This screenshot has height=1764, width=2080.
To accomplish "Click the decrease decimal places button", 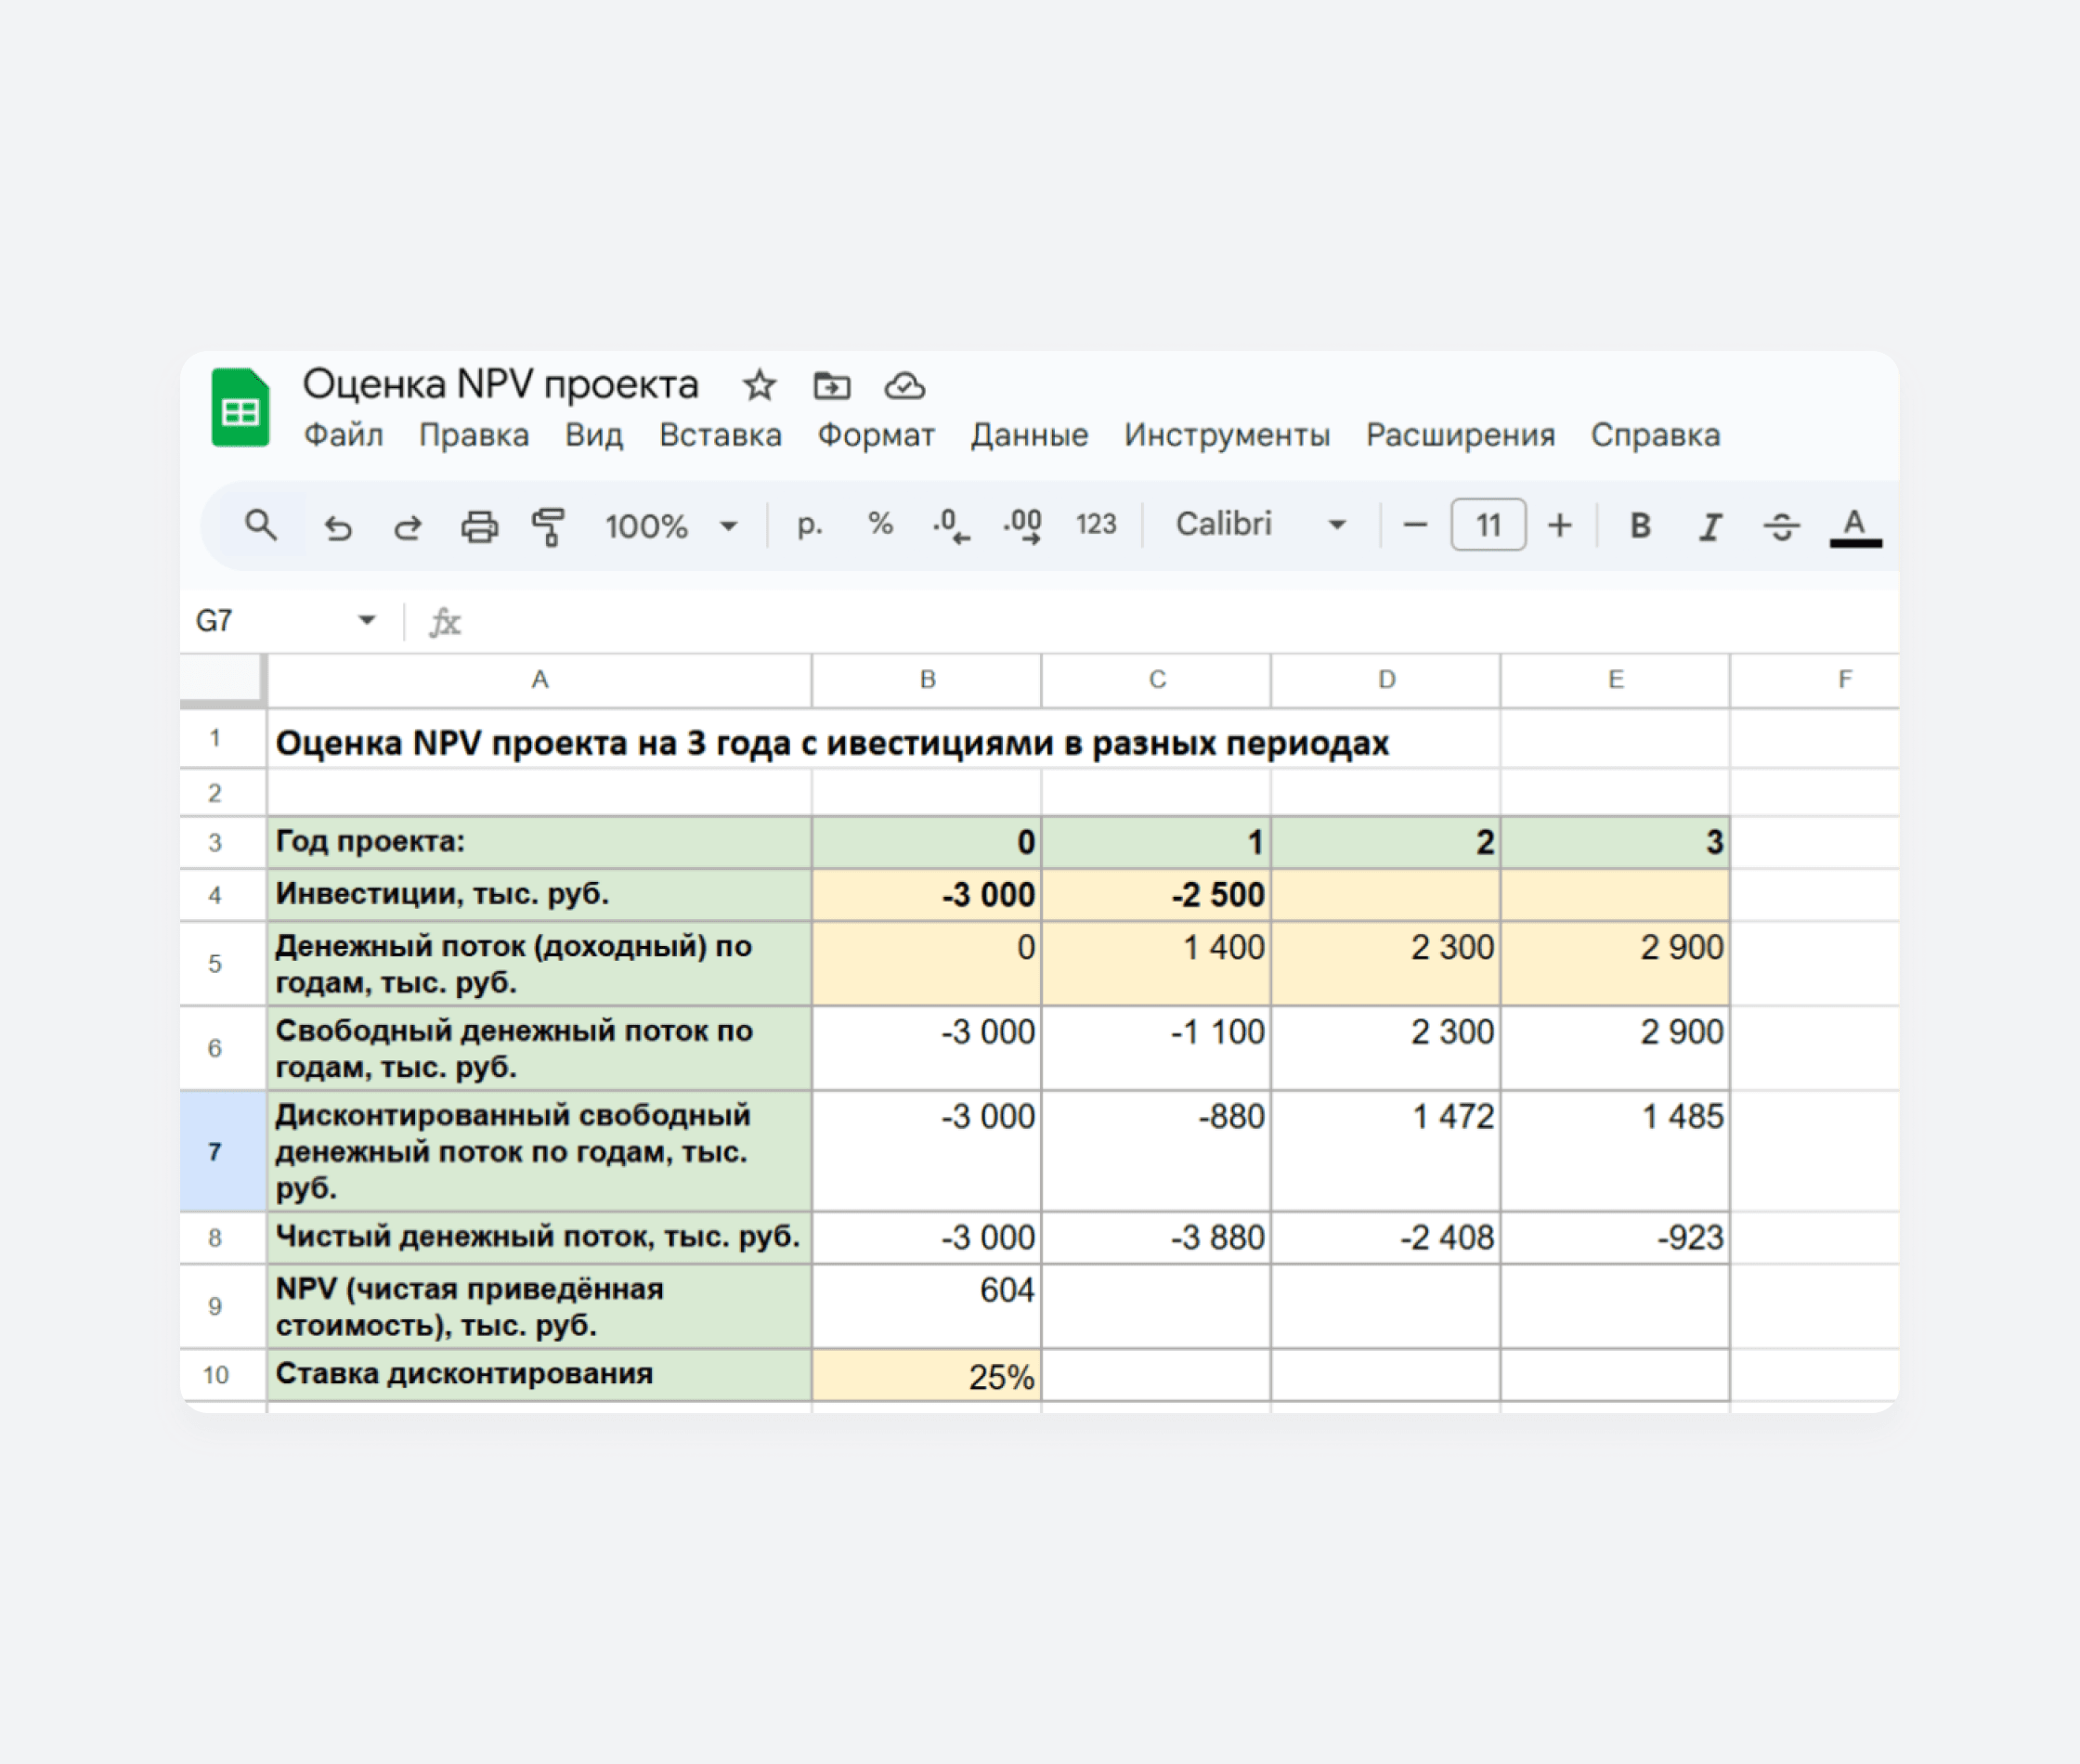I will (x=950, y=525).
